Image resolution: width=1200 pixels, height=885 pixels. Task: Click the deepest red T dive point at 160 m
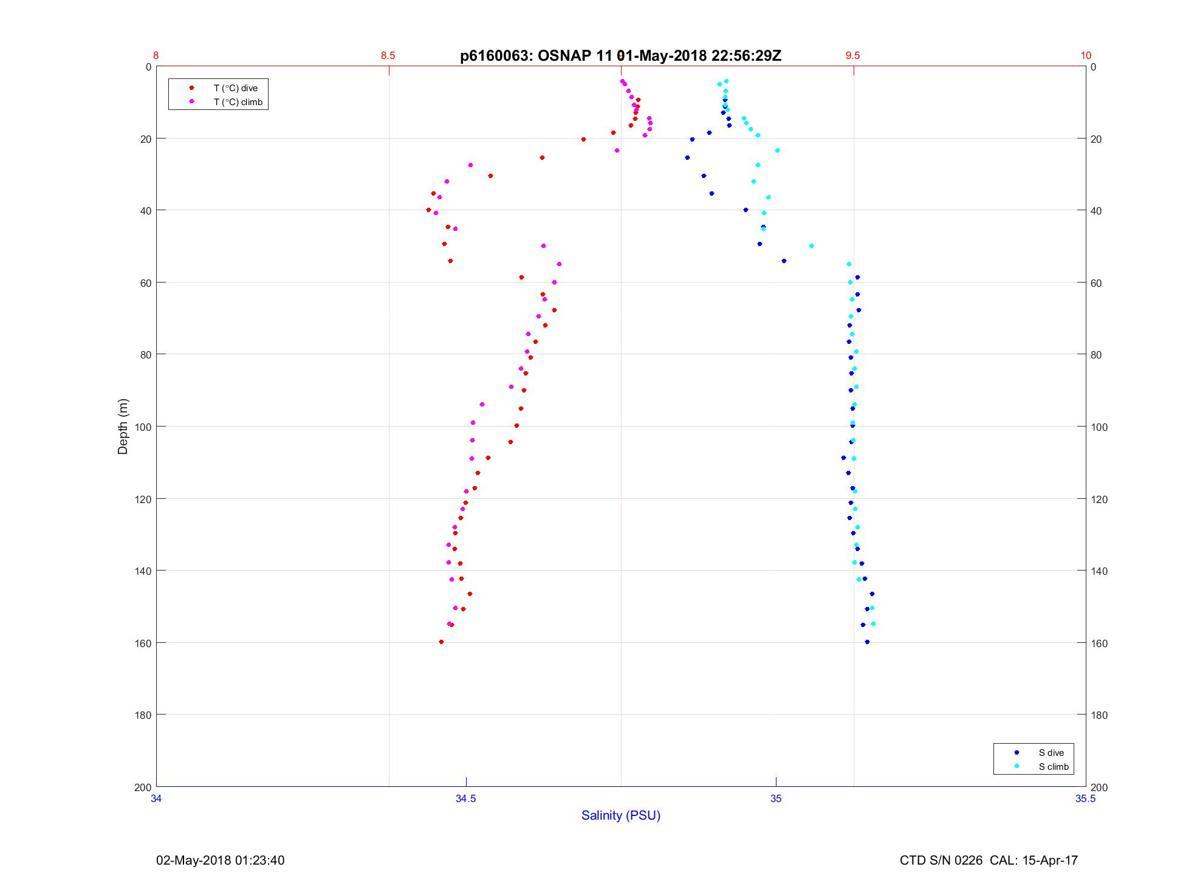click(x=441, y=642)
